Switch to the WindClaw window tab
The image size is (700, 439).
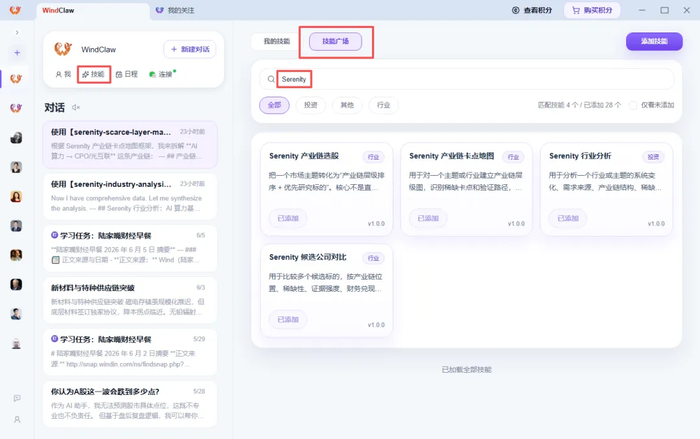pos(93,10)
